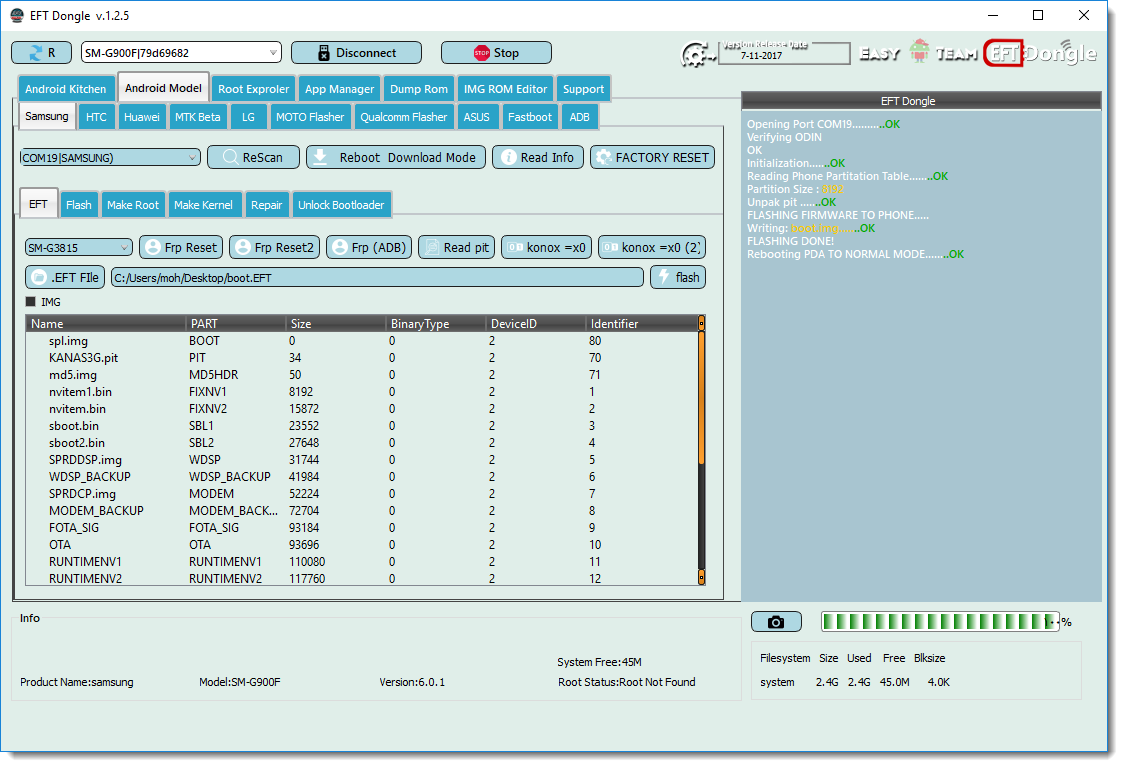The height and width of the screenshot is (767, 1123).
Task: Open the .EFT File browse button
Action: (x=65, y=277)
